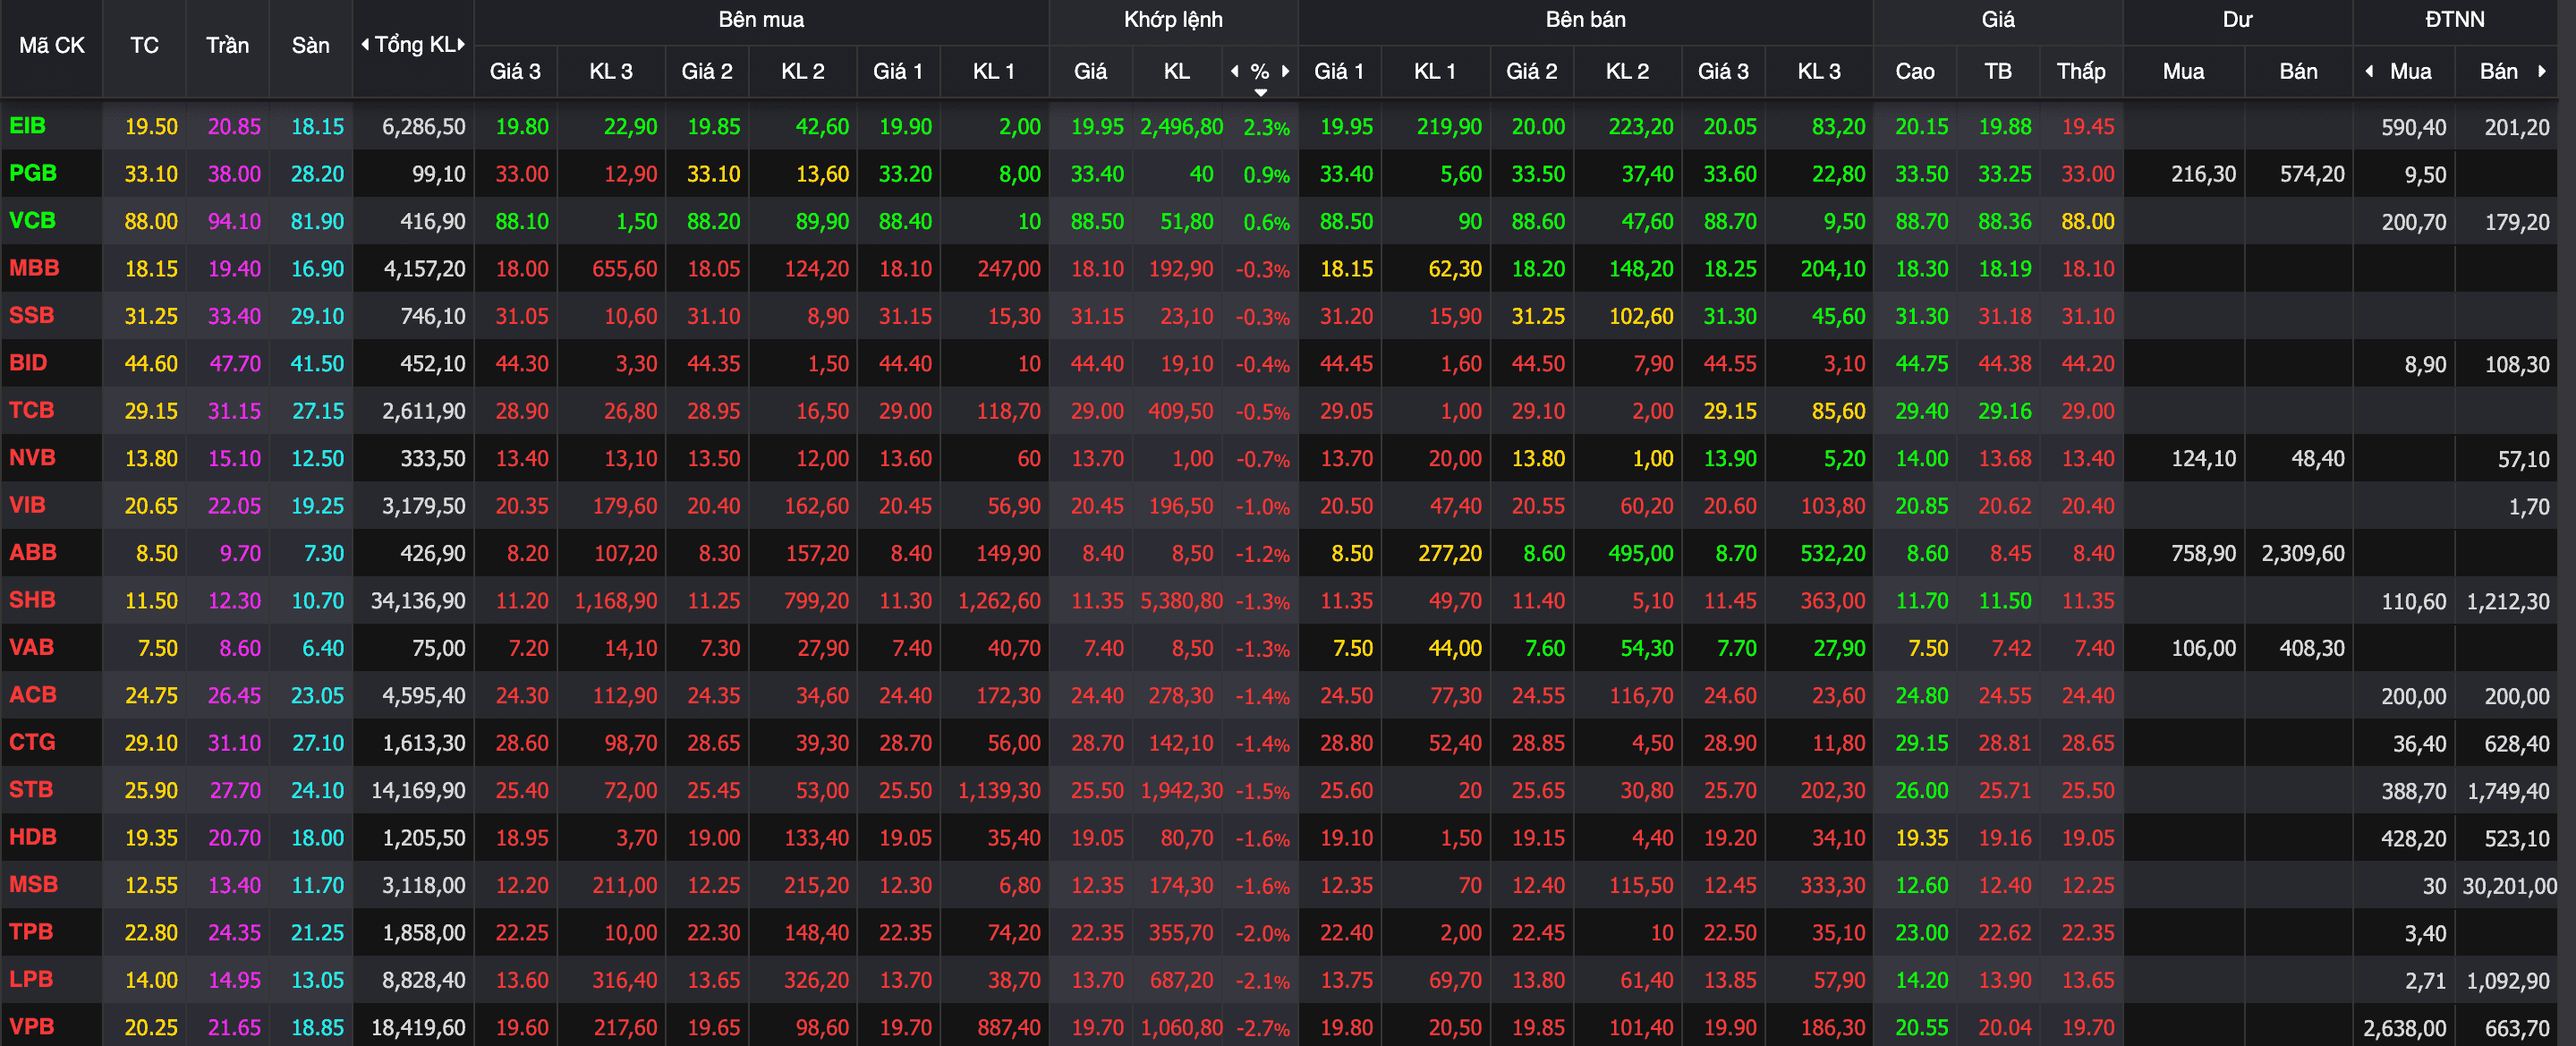Click the ĐTNN group header
2576x1046 pixels.
tap(2454, 19)
